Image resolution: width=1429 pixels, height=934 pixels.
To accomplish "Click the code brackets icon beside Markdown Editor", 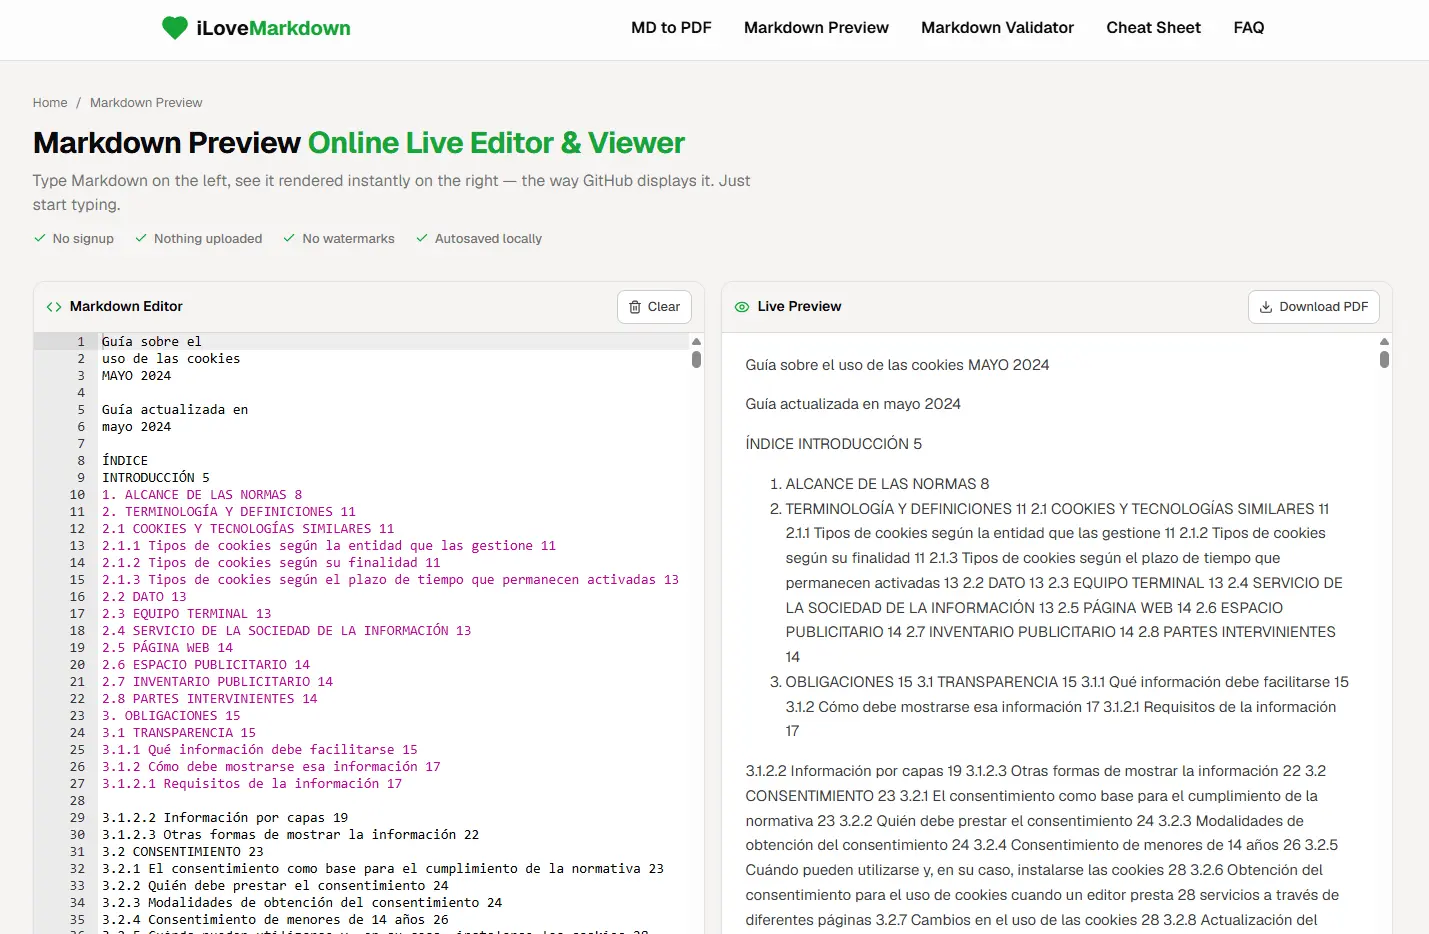I will (x=54, y=307).
